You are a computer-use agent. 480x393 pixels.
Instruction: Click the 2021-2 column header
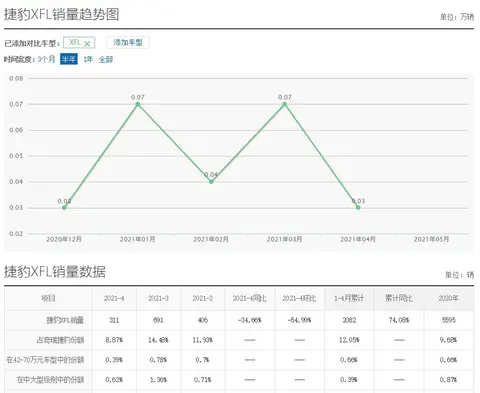click(x=203, y=298)
